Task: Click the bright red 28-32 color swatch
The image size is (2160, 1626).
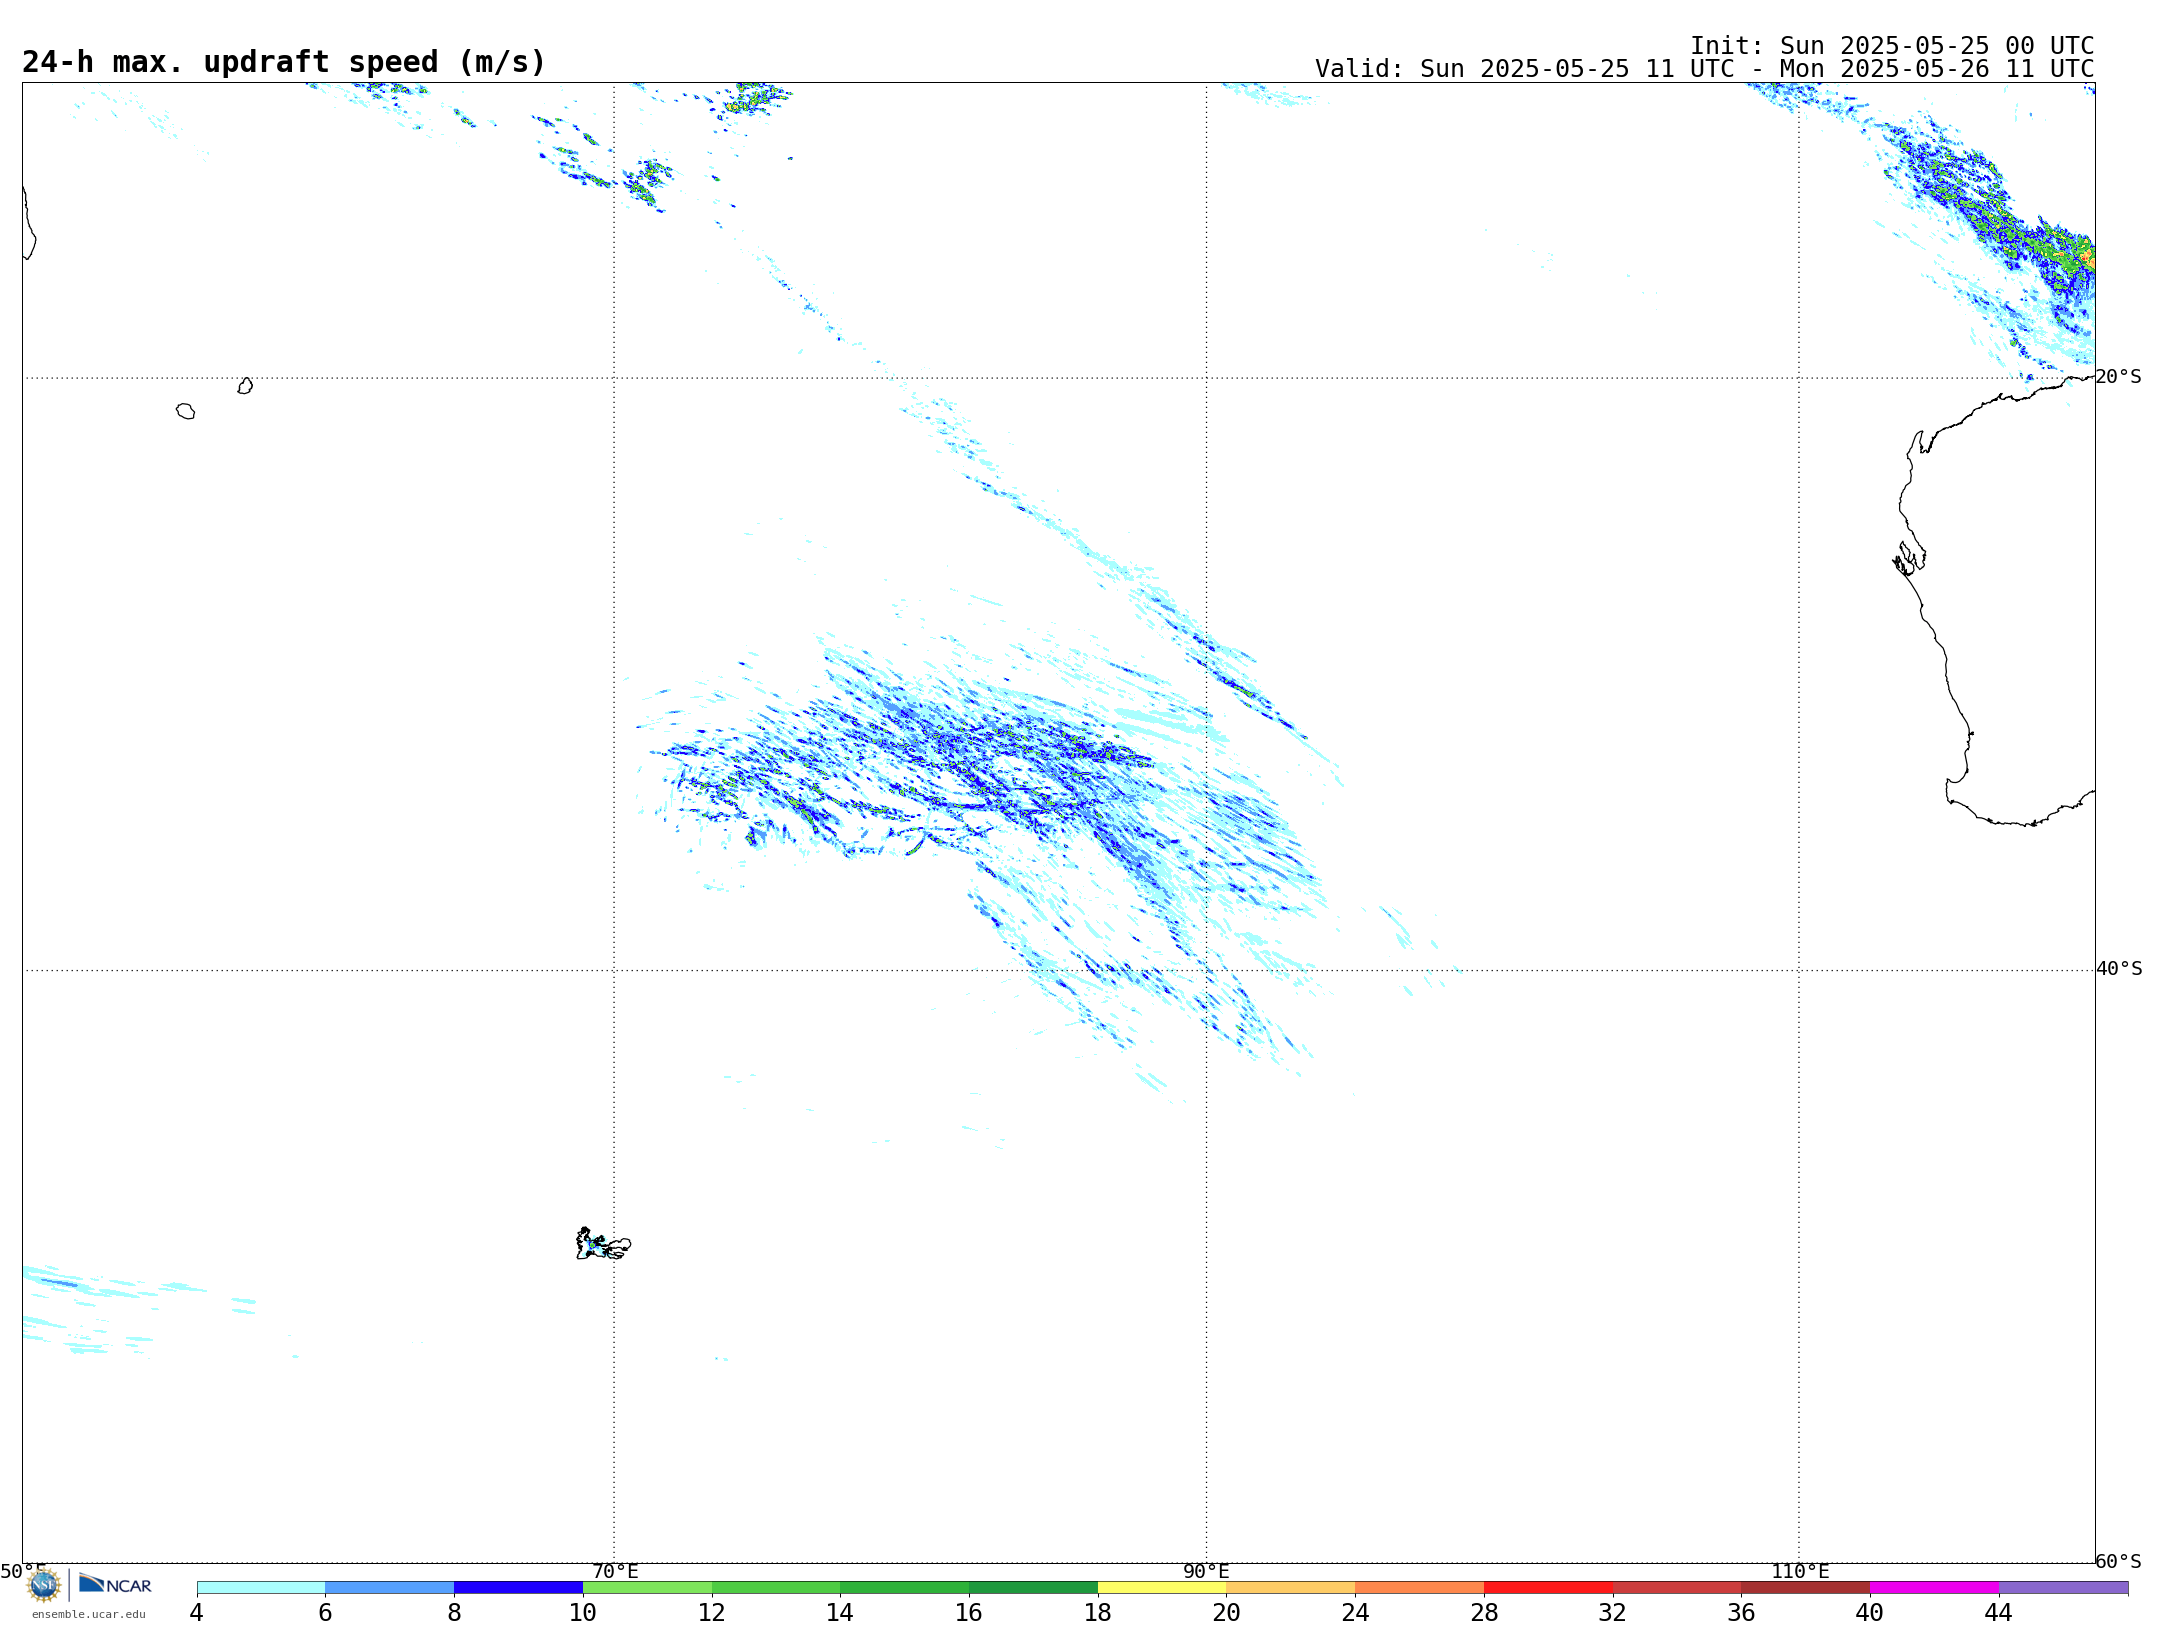Action: [x=1548, y=1588]
